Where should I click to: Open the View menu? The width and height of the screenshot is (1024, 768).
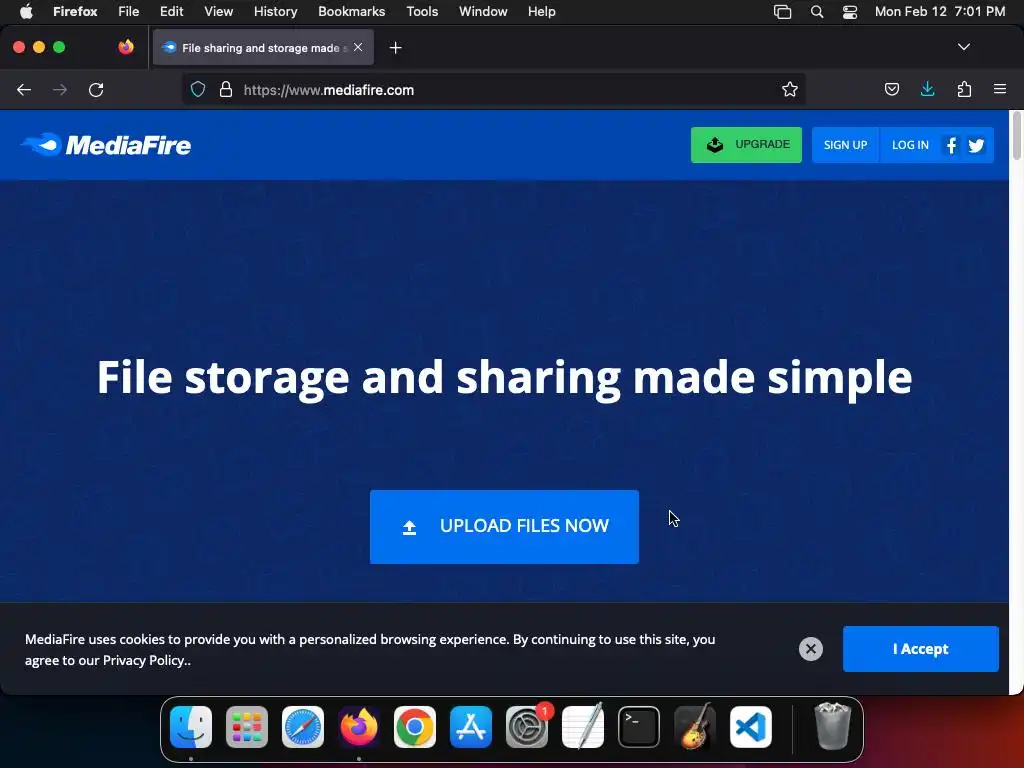coord(218,11)
